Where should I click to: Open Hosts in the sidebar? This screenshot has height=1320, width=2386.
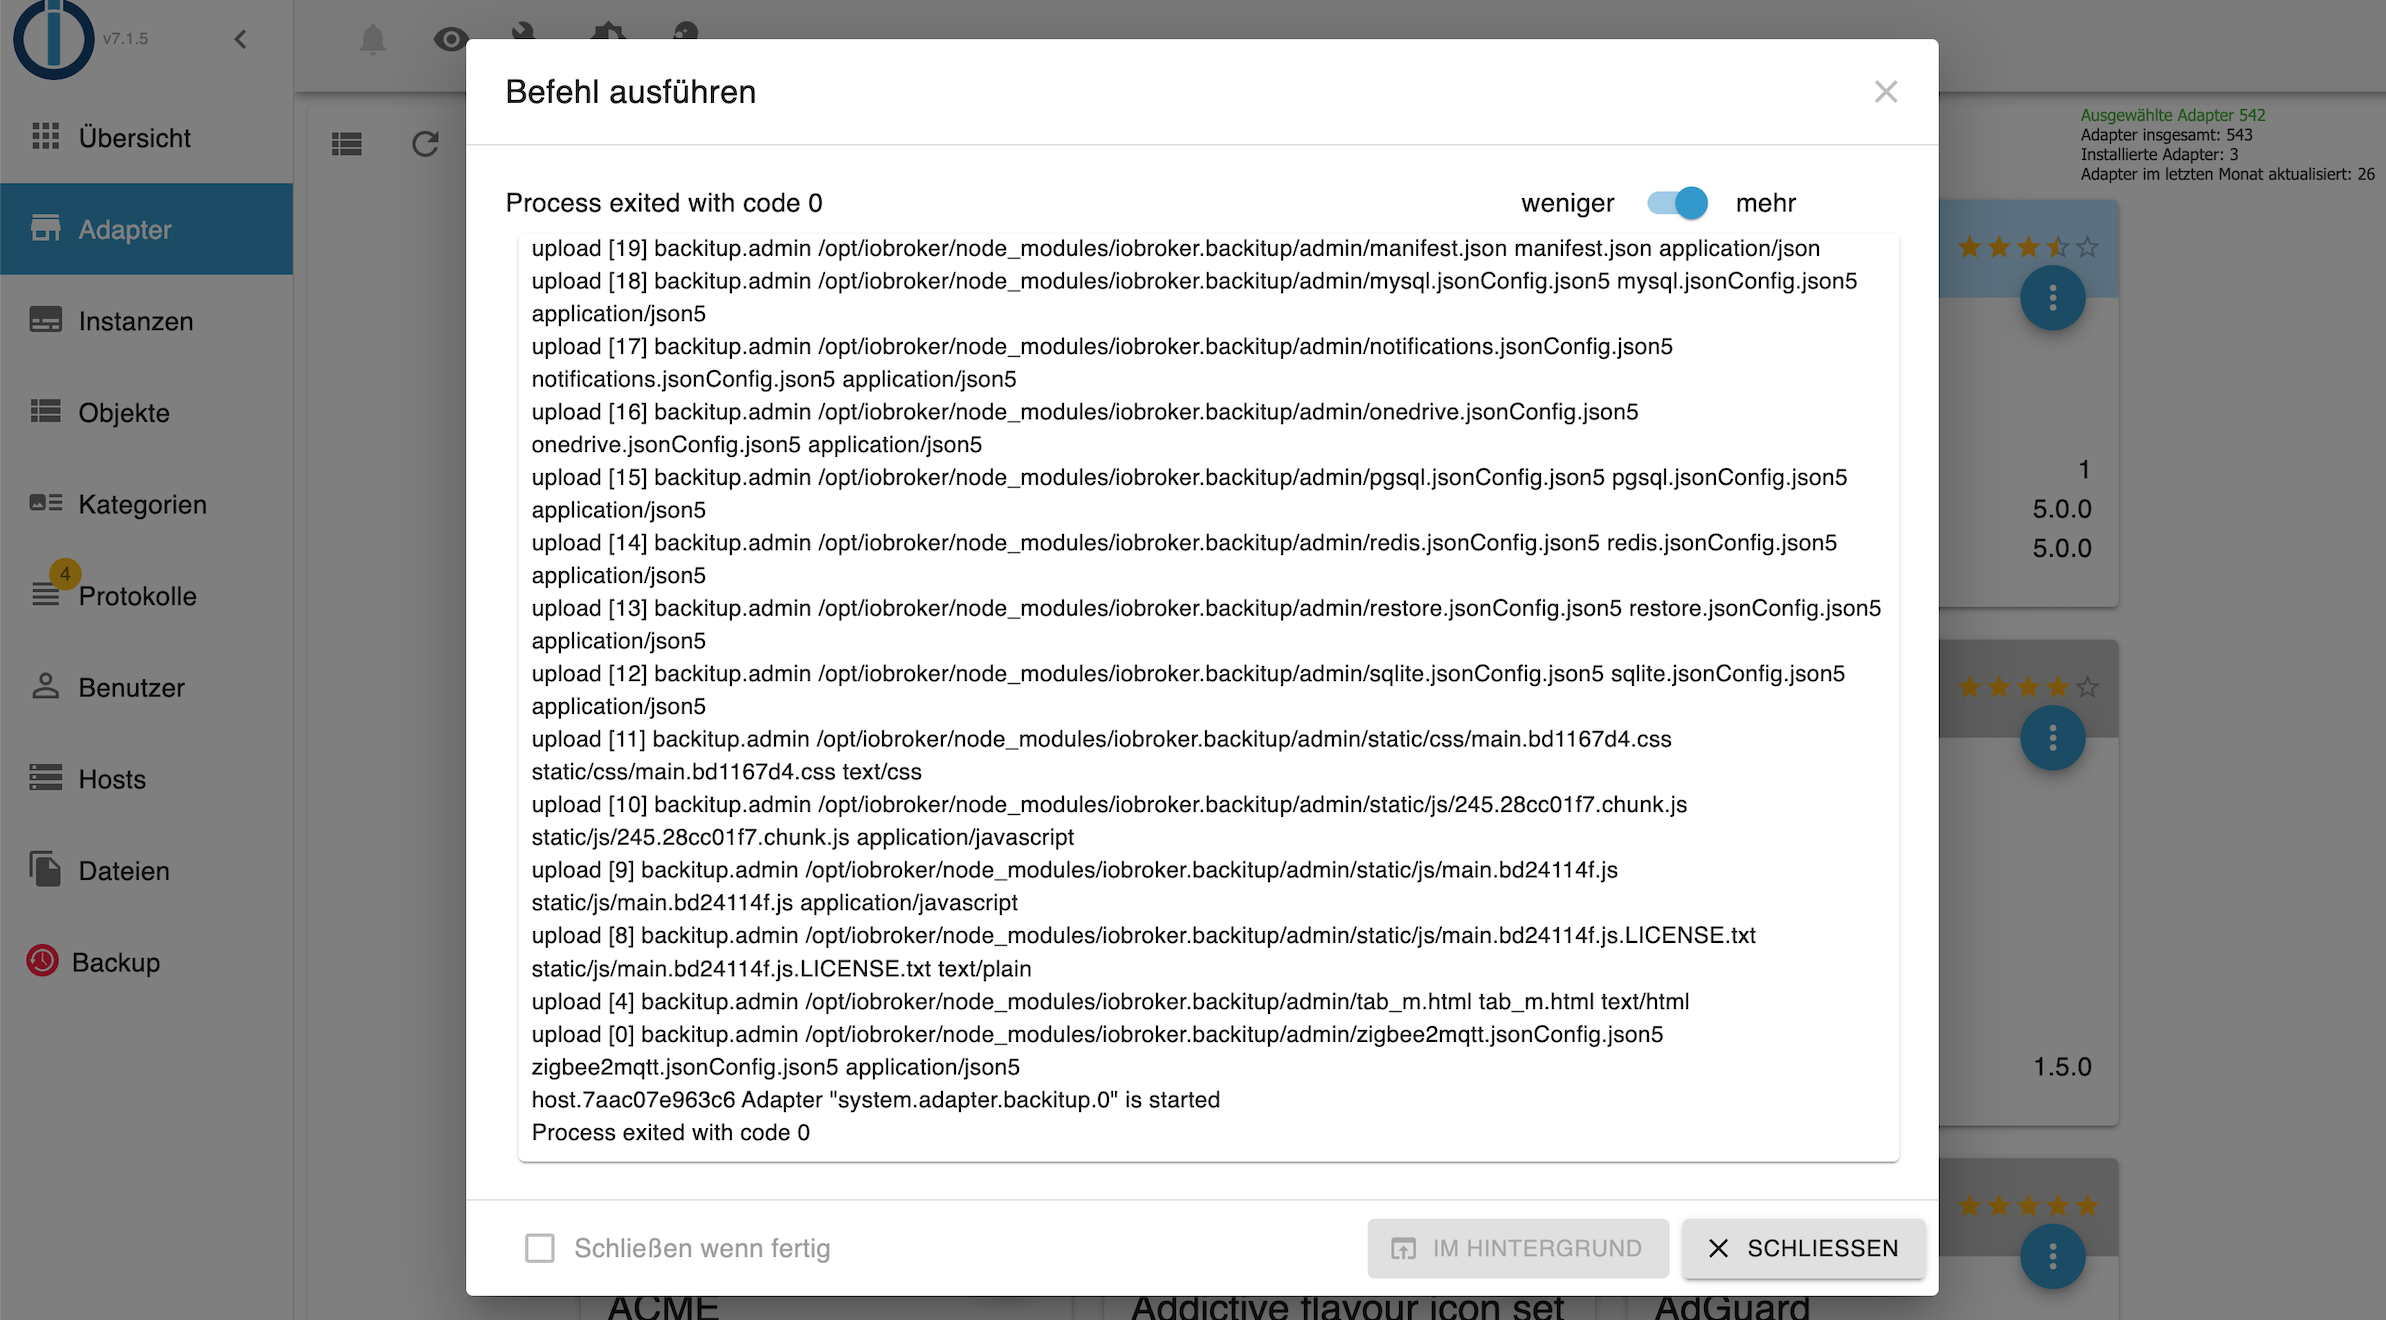112,779
